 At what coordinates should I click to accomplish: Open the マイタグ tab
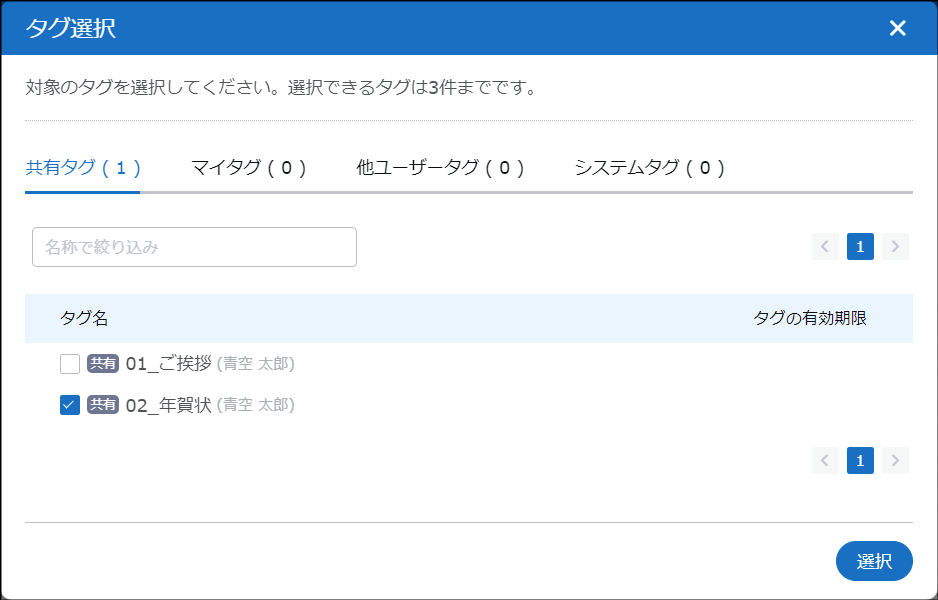(x=248, y=168)
